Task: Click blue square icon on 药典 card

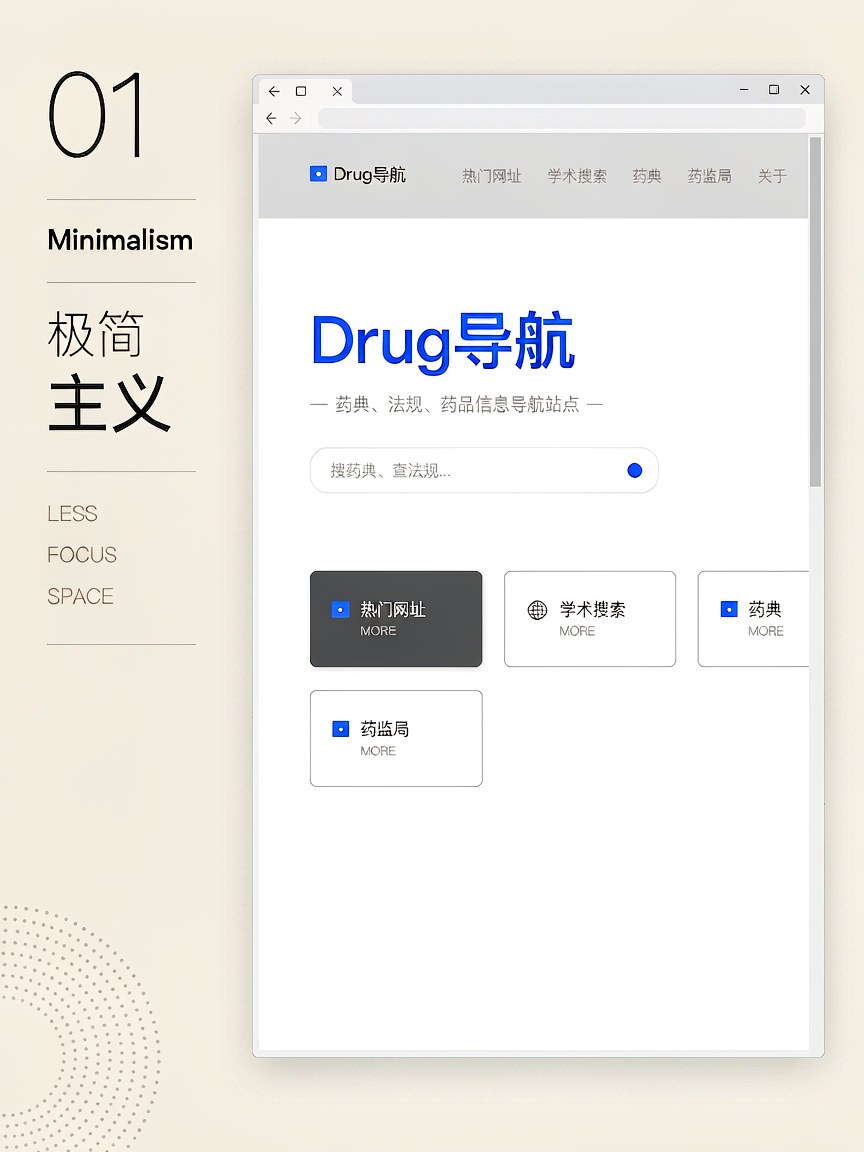Action: [x=729, y=609]
